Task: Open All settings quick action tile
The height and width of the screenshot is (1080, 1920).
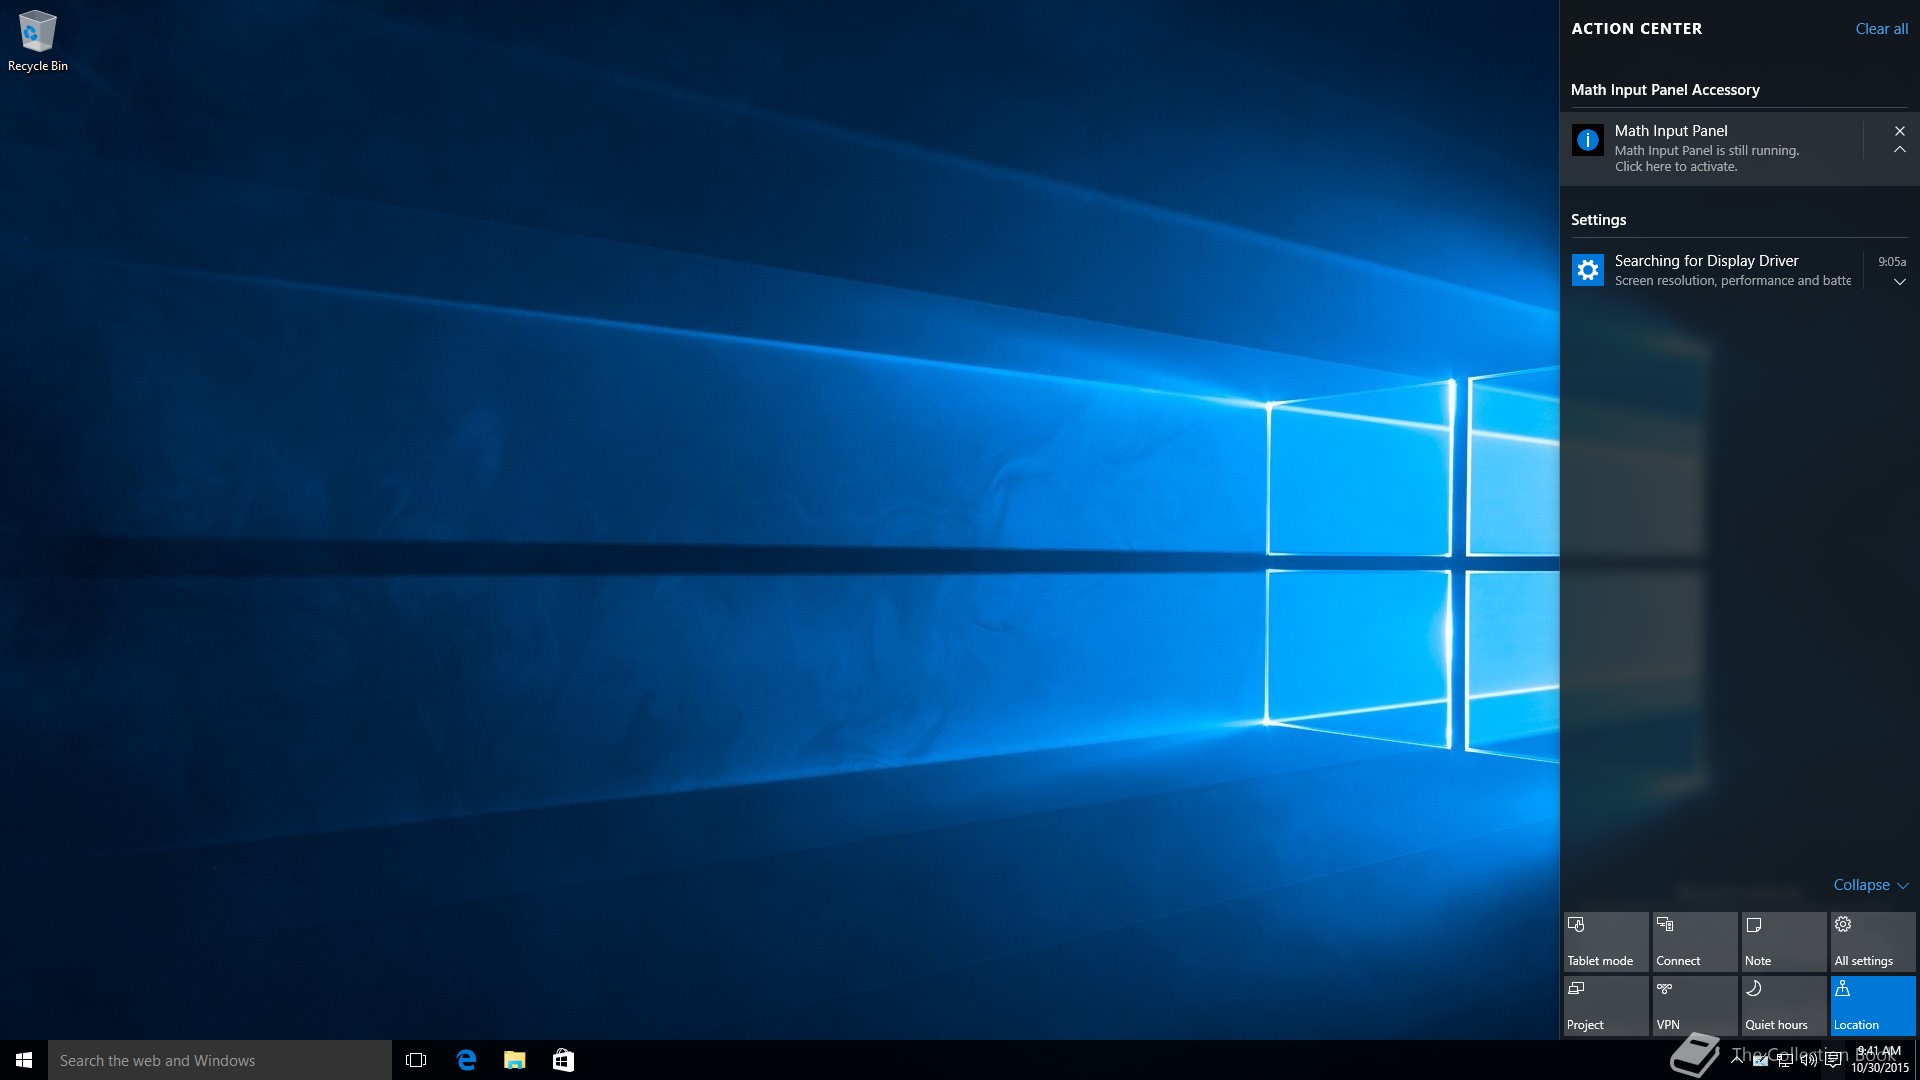Action: [1873, 941]
